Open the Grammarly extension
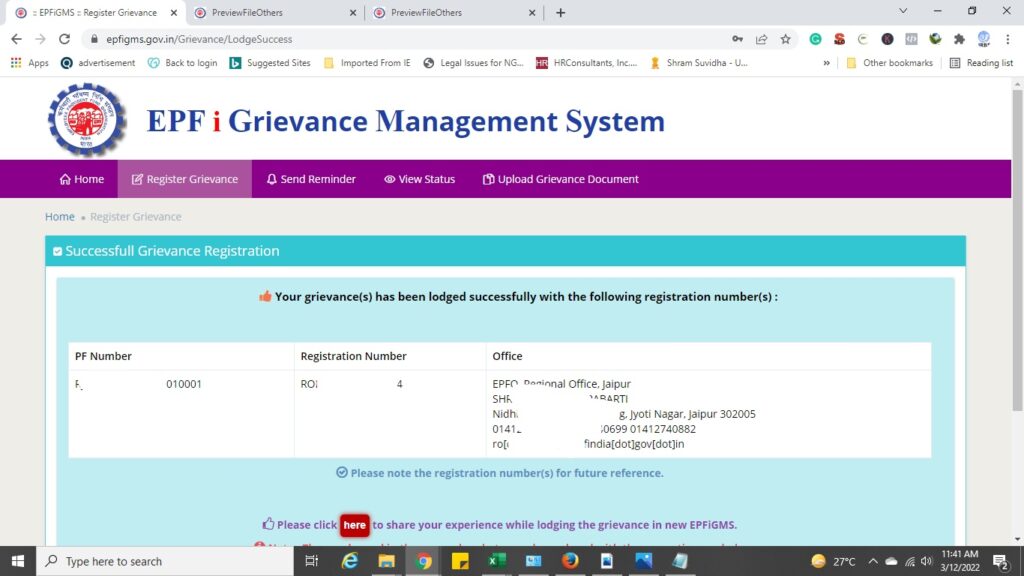 pyautogui.click(x=815, y=39)
